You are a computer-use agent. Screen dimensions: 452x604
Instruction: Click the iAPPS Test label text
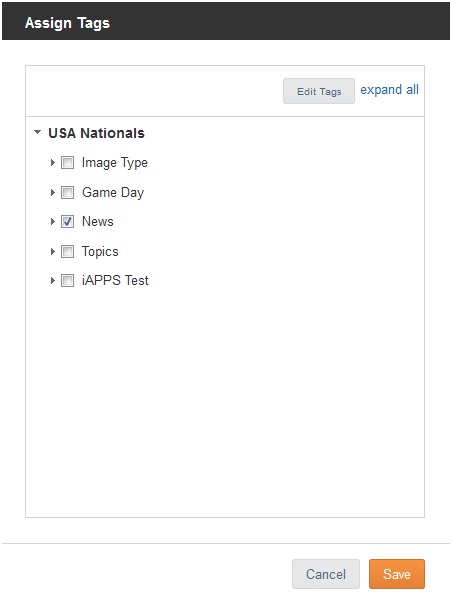coord(115,280)
